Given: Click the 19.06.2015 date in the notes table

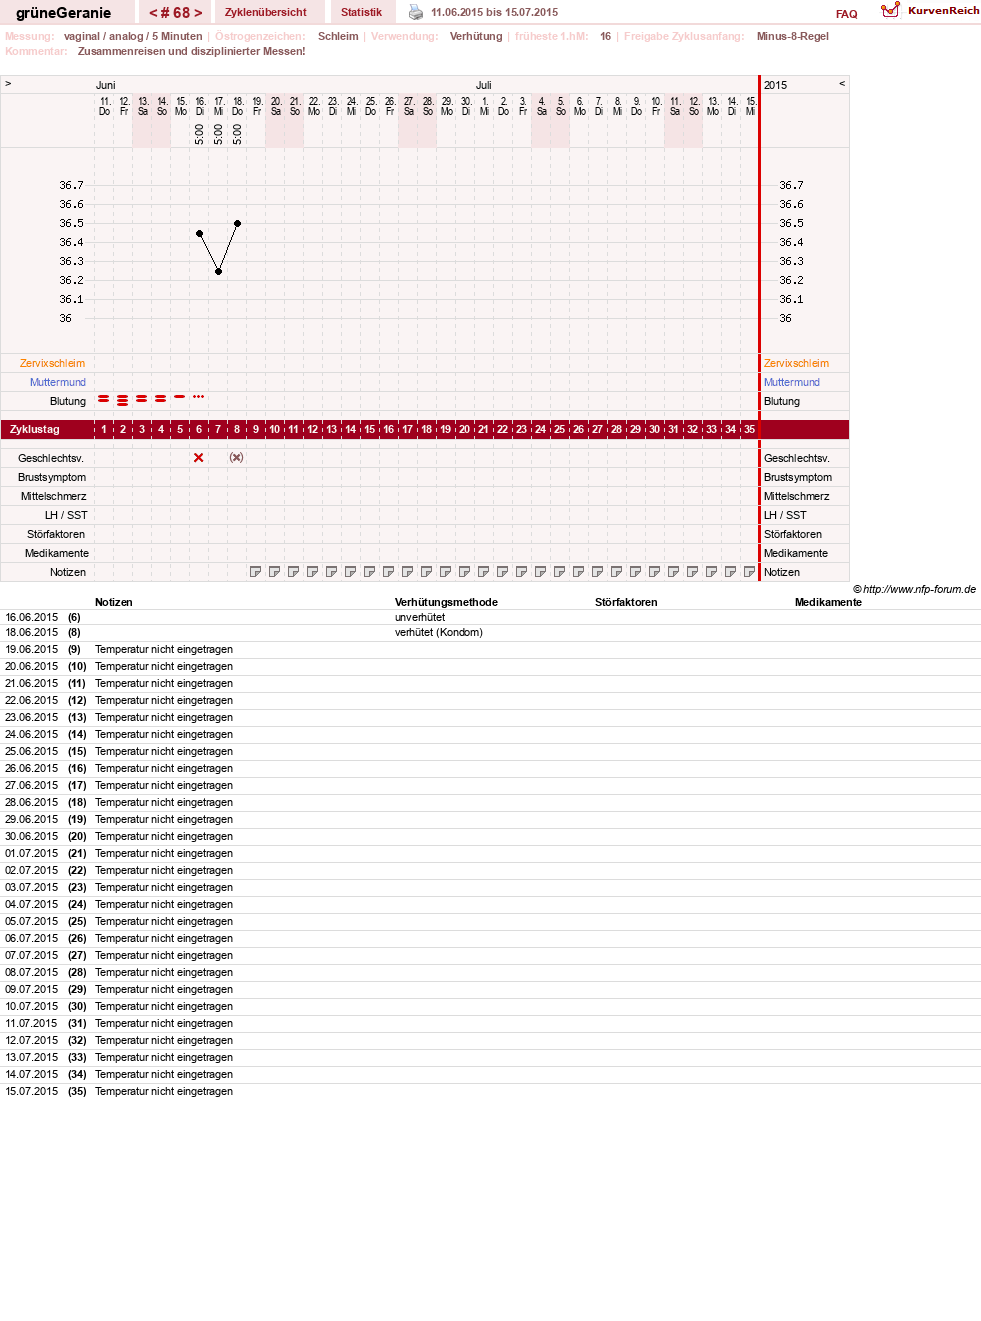Looking at the screenshot, I should point(32,649).
